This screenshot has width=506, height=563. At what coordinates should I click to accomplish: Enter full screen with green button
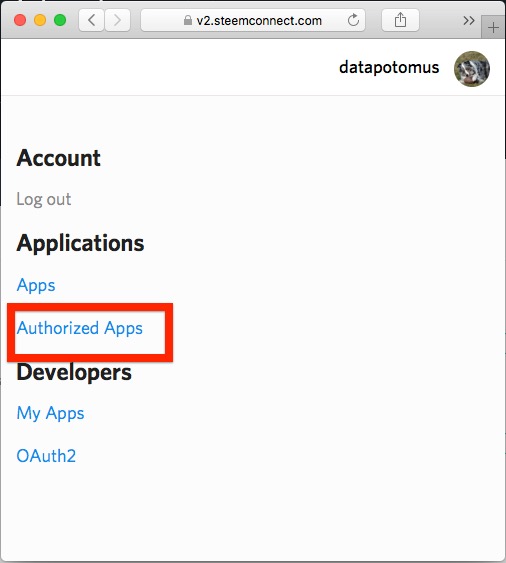tap(60, 20)
